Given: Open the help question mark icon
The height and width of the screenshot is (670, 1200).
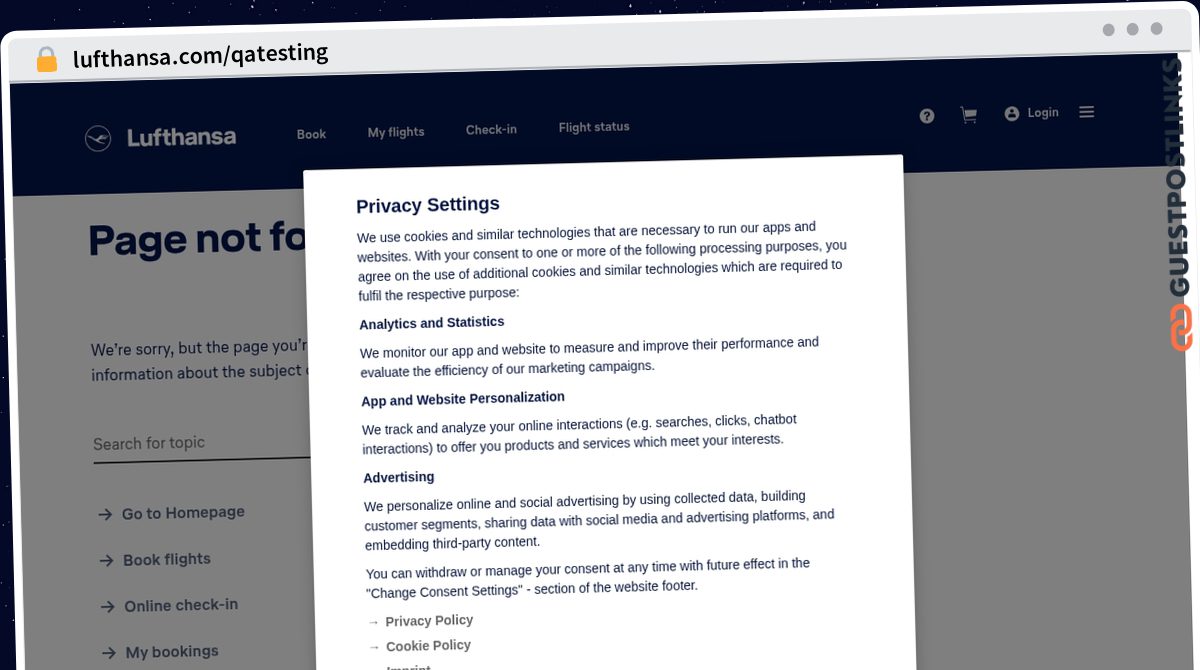Looking at the screenshot, I should pyautogui.click(x=927, y=116).
